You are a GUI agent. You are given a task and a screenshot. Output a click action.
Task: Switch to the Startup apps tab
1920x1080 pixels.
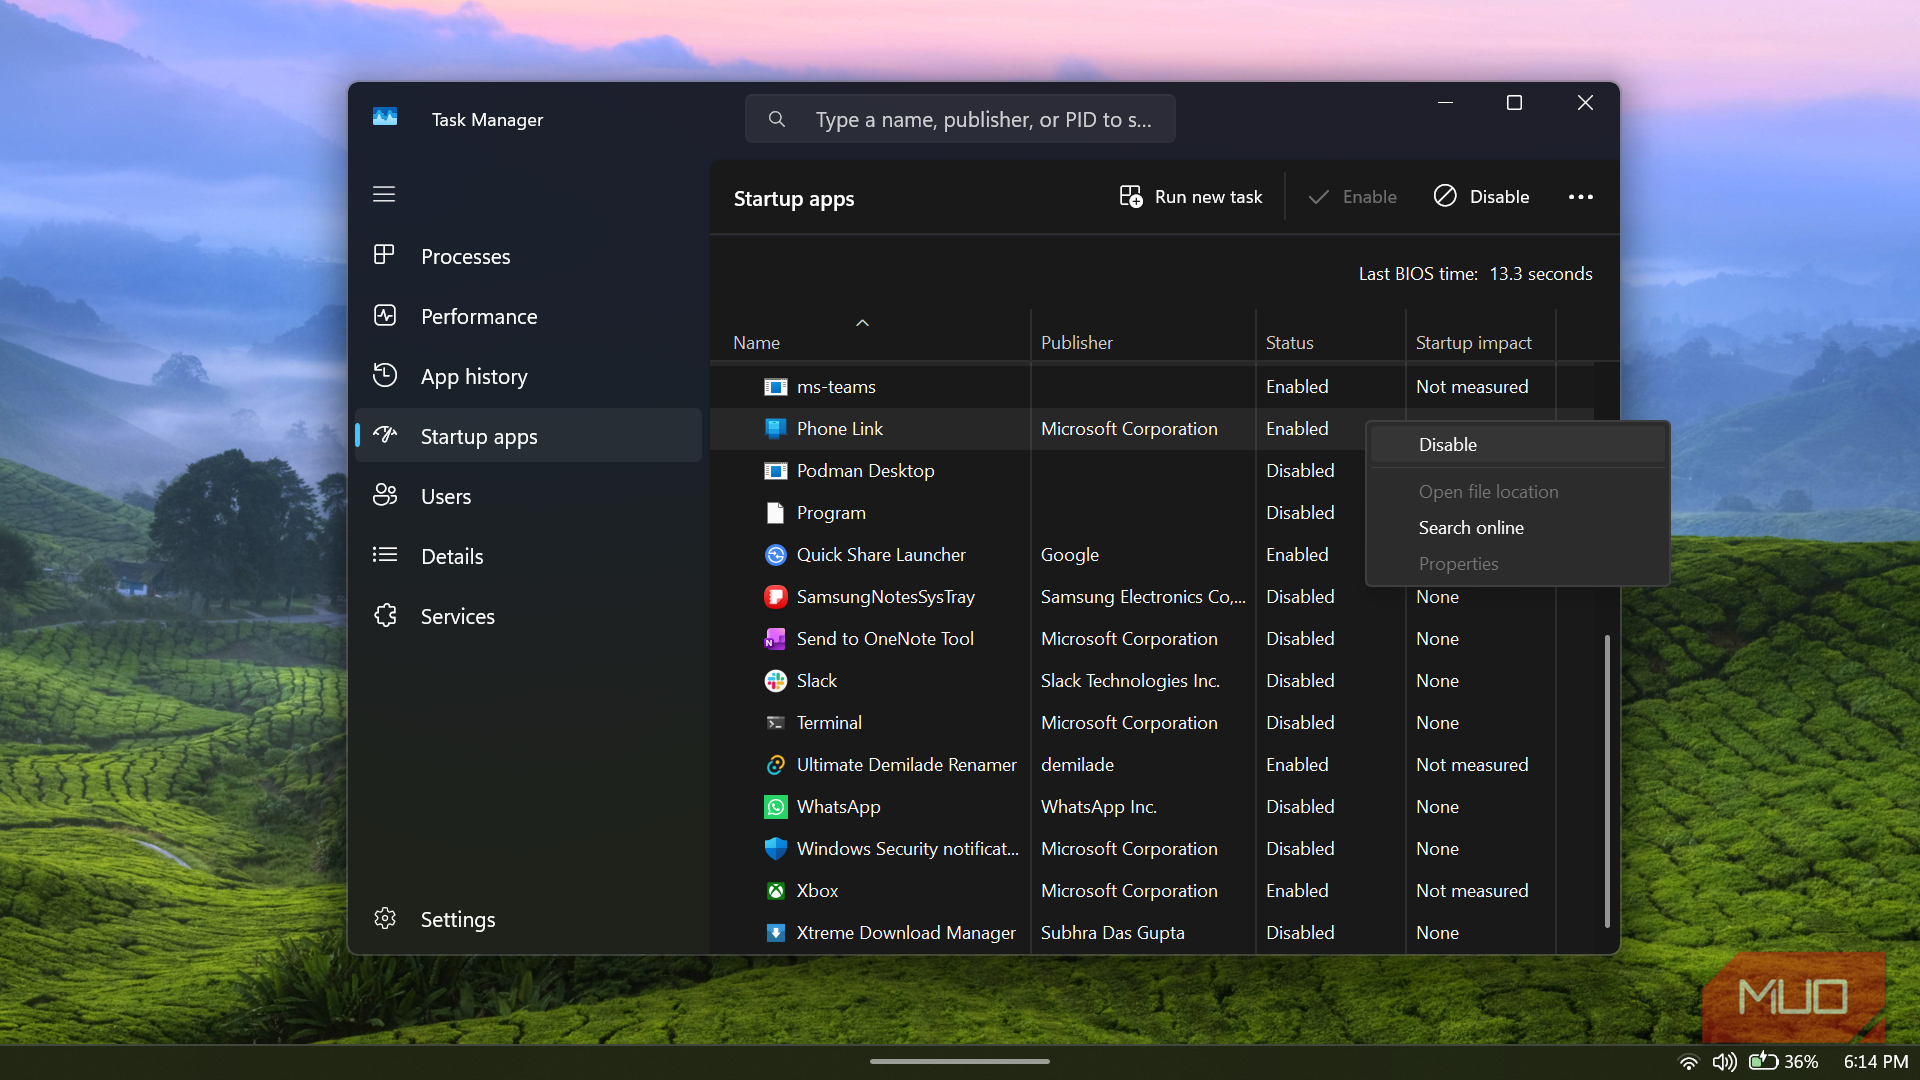[528, 436]
